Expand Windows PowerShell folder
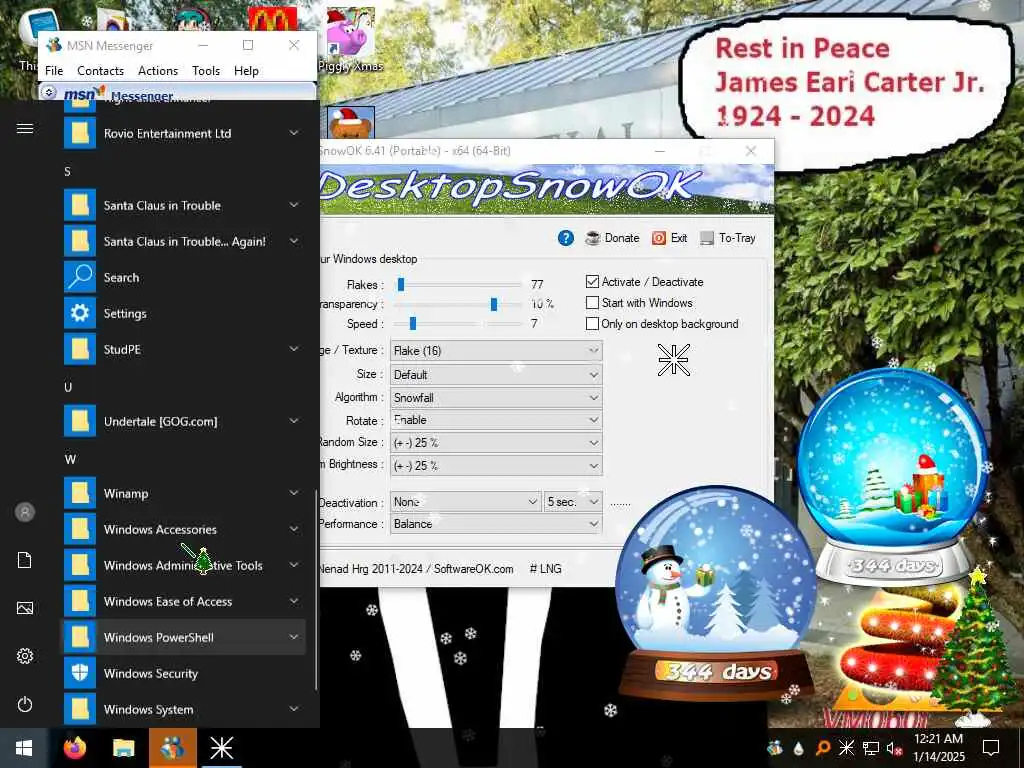Viewport: 1024px width, 768px height. (184, 637)
